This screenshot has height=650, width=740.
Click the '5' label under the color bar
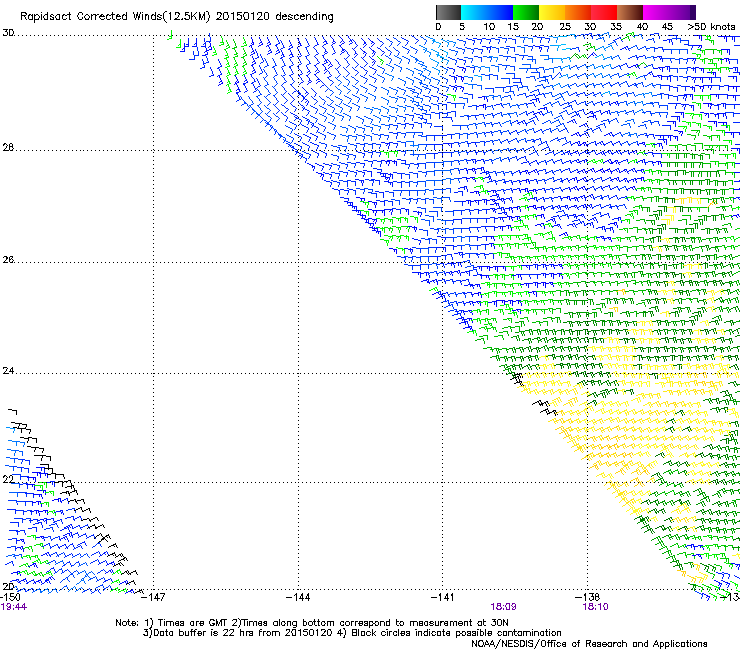462,27
